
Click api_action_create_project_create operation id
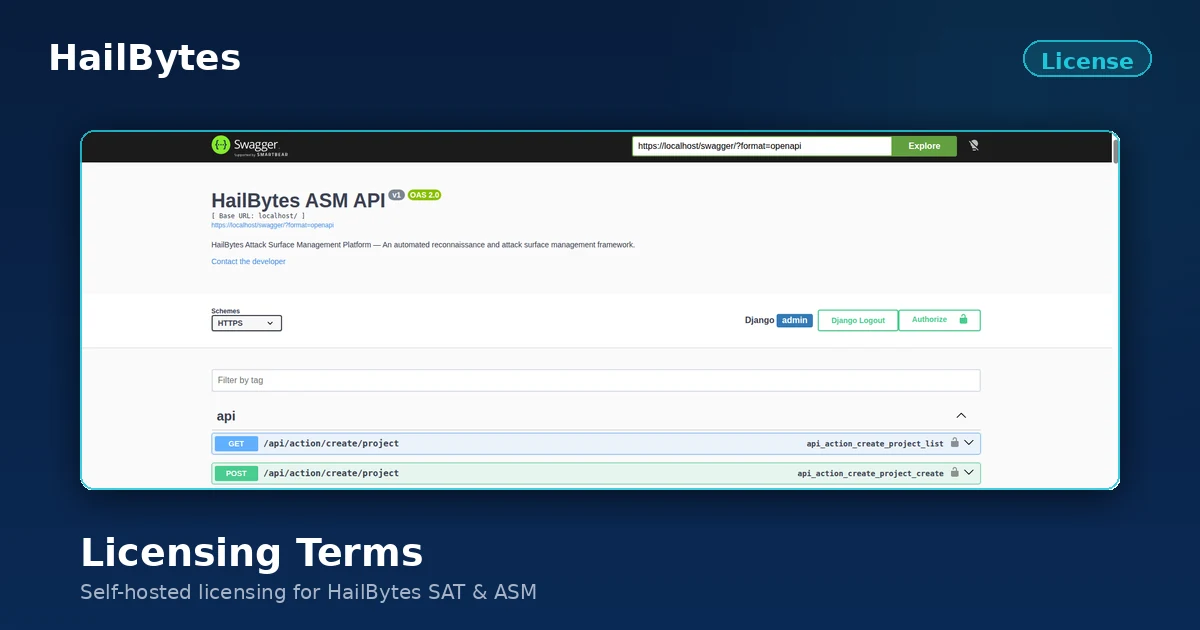click(x=870, y=474)
